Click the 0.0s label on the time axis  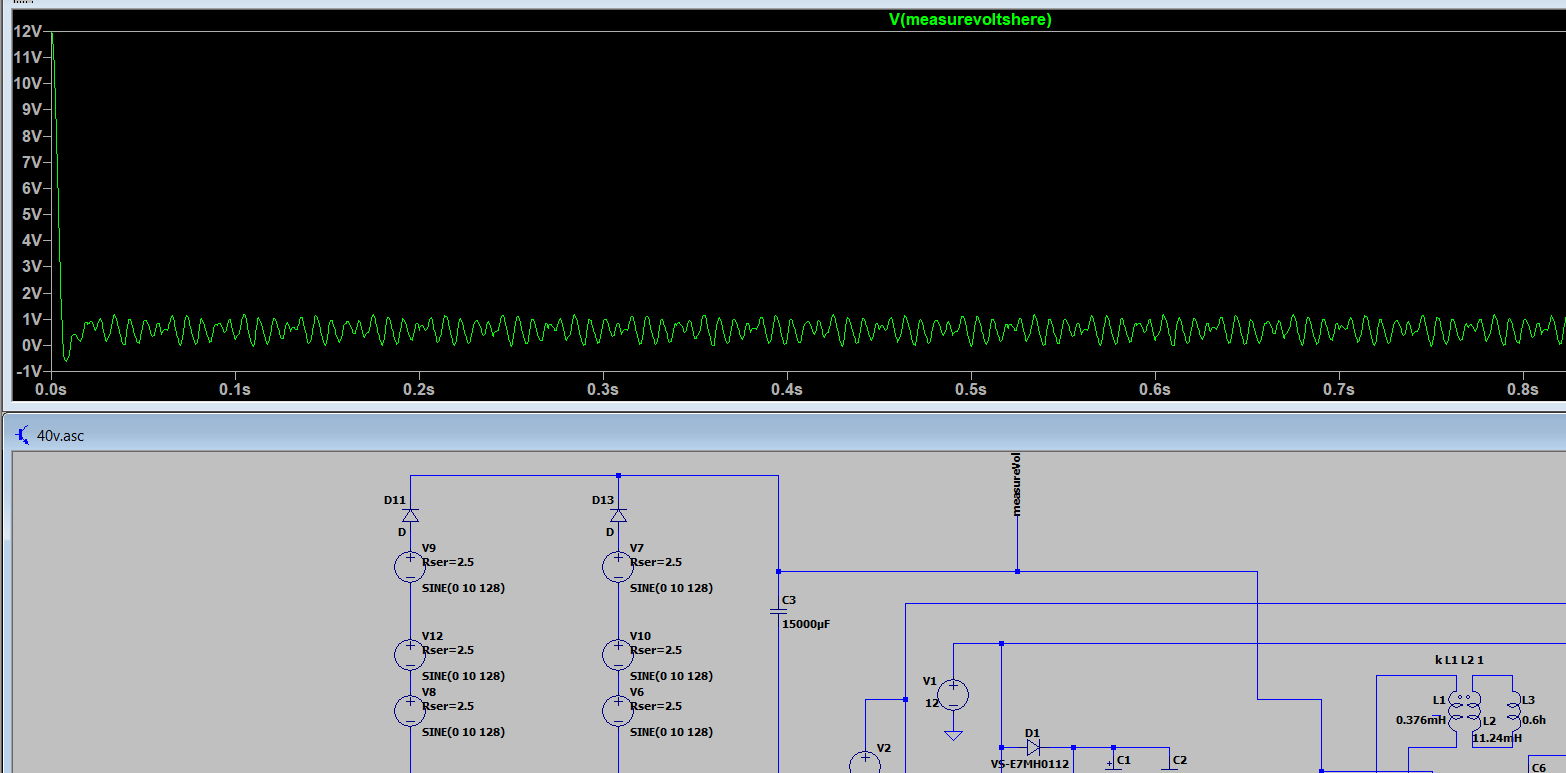click(x=51, y=389)
